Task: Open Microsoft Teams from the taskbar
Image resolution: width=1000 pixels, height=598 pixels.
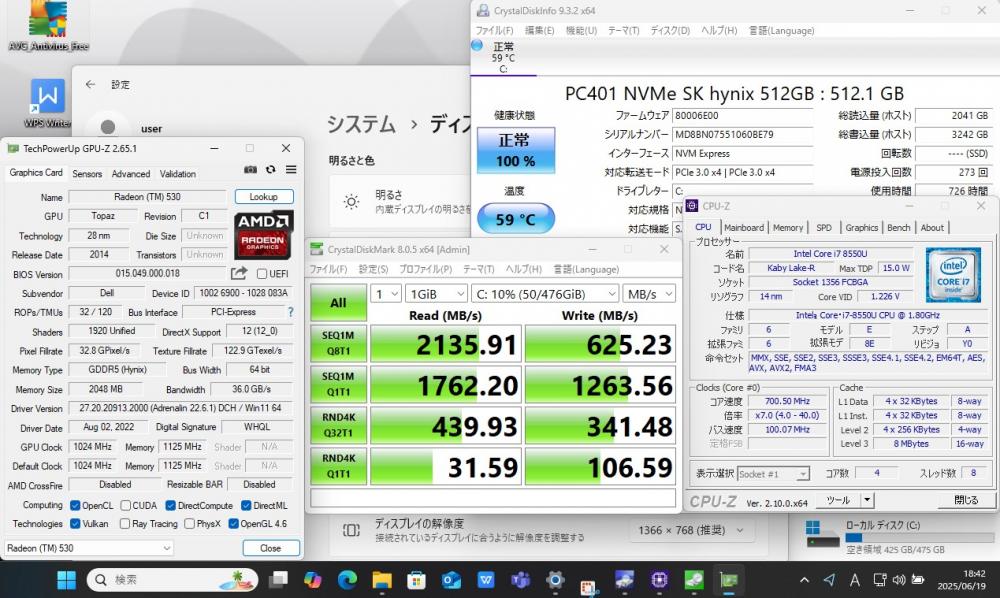Action: pyautogui.click(x=520, y=580)
